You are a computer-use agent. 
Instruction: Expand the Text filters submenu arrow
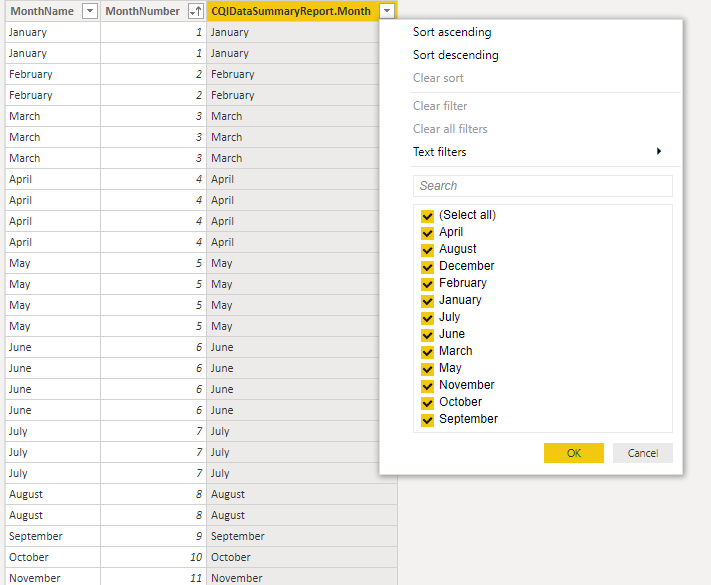[659, 151]
